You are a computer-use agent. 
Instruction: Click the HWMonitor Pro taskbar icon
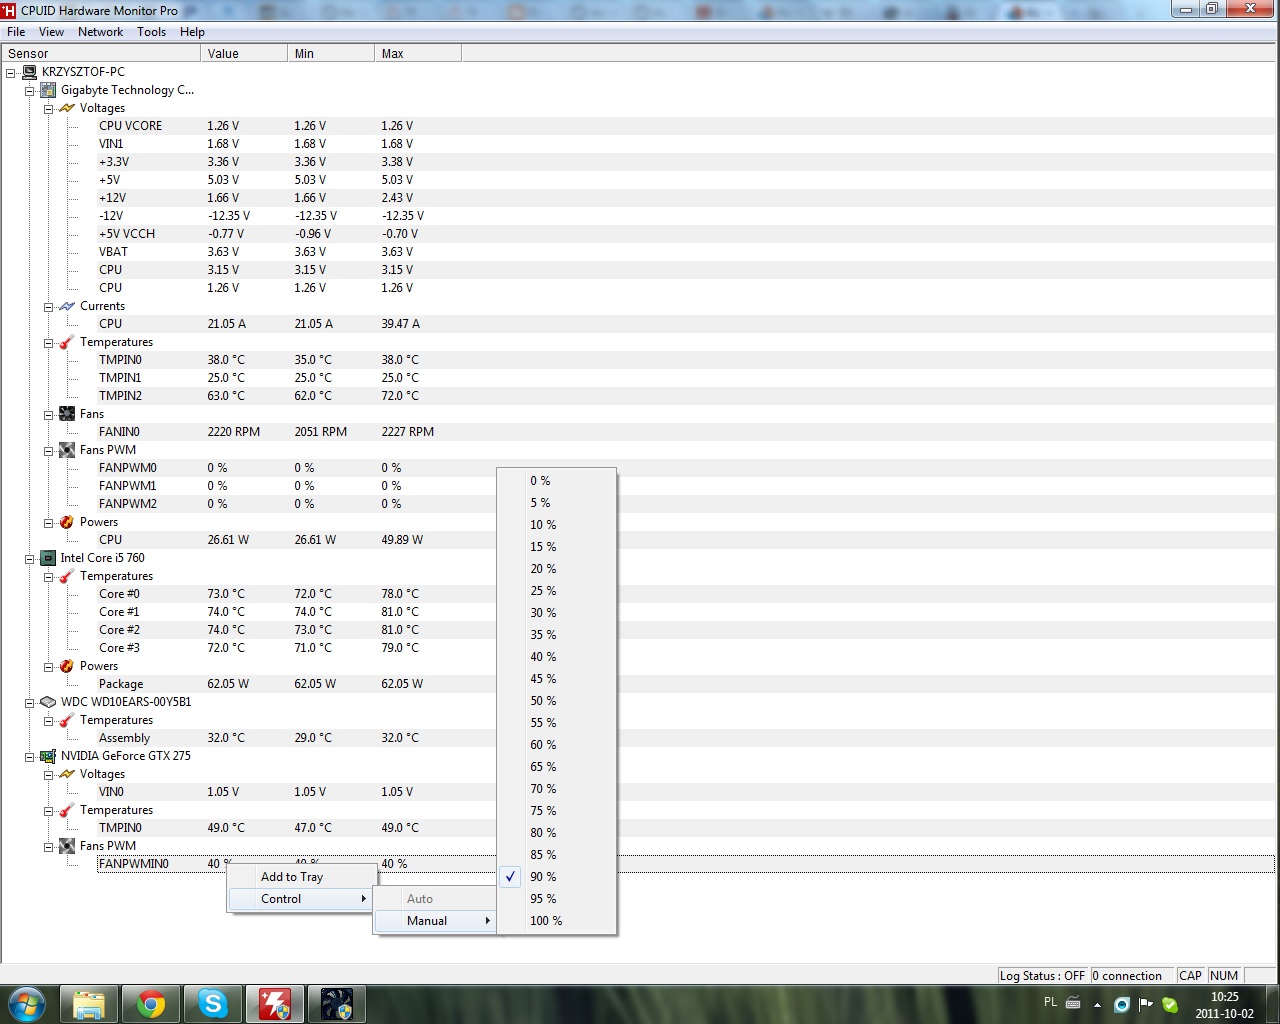coord(275,1004)
